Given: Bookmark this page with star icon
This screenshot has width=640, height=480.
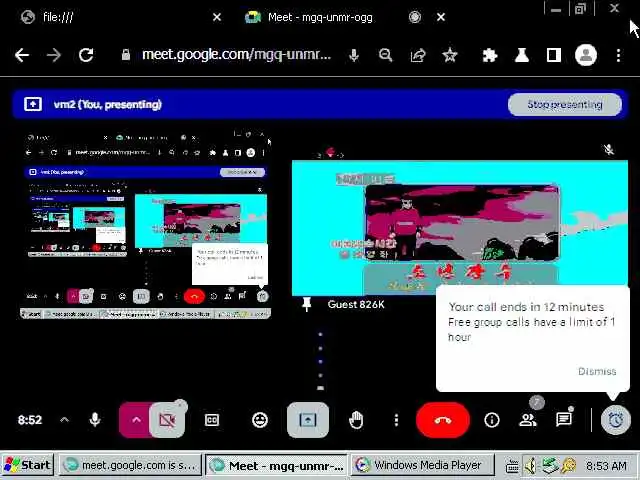Looking at the screenshot, I should 449,55.
